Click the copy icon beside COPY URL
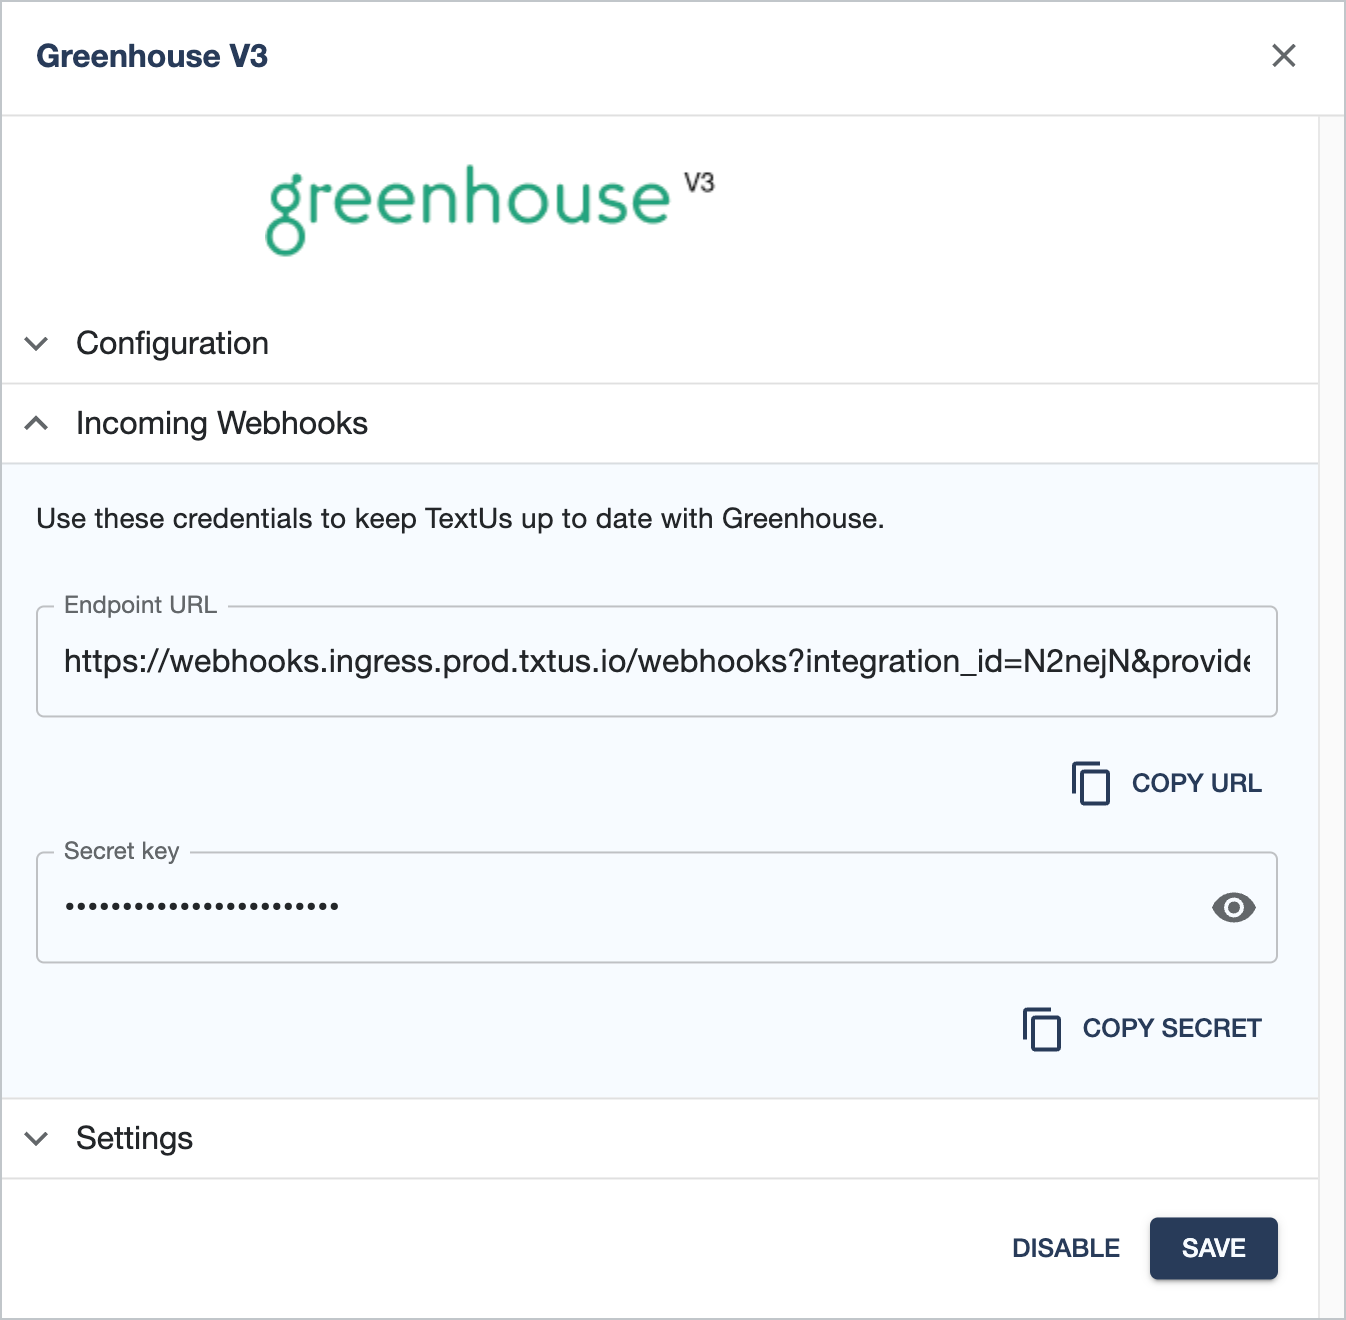 click(x=1091, y=783)
